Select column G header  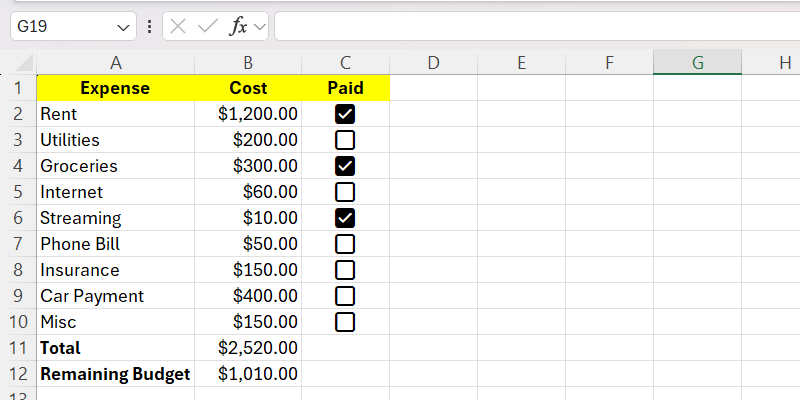697,62
